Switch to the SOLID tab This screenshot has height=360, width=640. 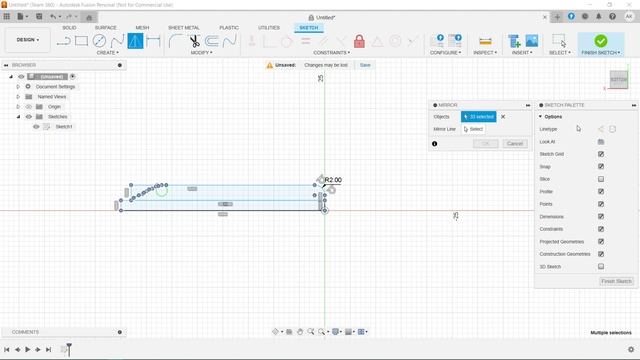69,27
